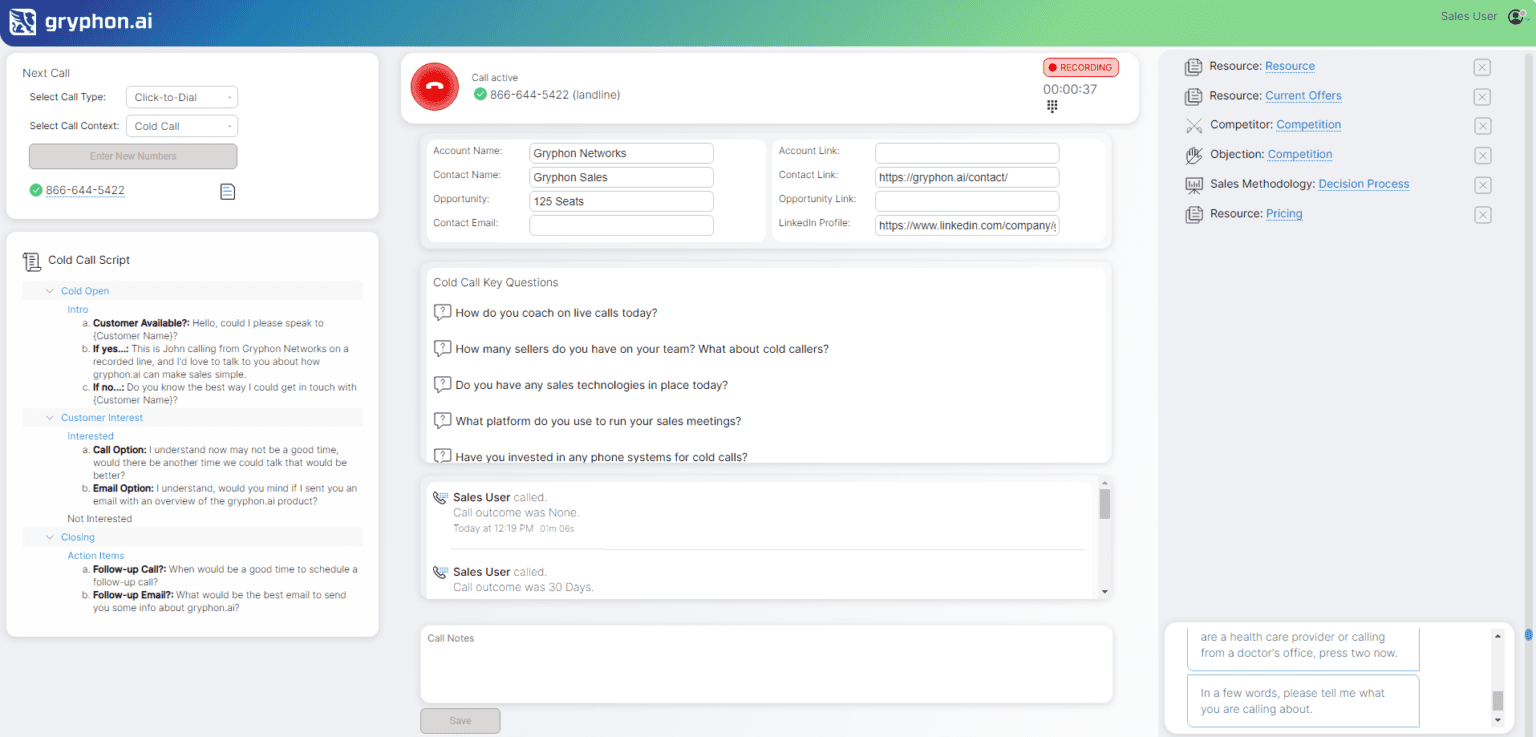The image size is (1536, 737).
Task: Edit the Contact Link field
Action: (967, 177)
